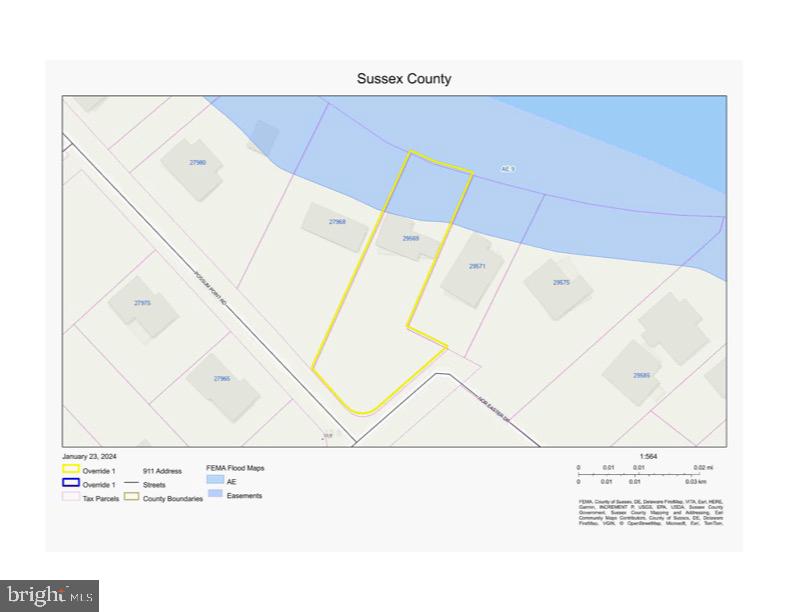Click address label 27975 on the map
792x612 pixels.
pos(142,303)
